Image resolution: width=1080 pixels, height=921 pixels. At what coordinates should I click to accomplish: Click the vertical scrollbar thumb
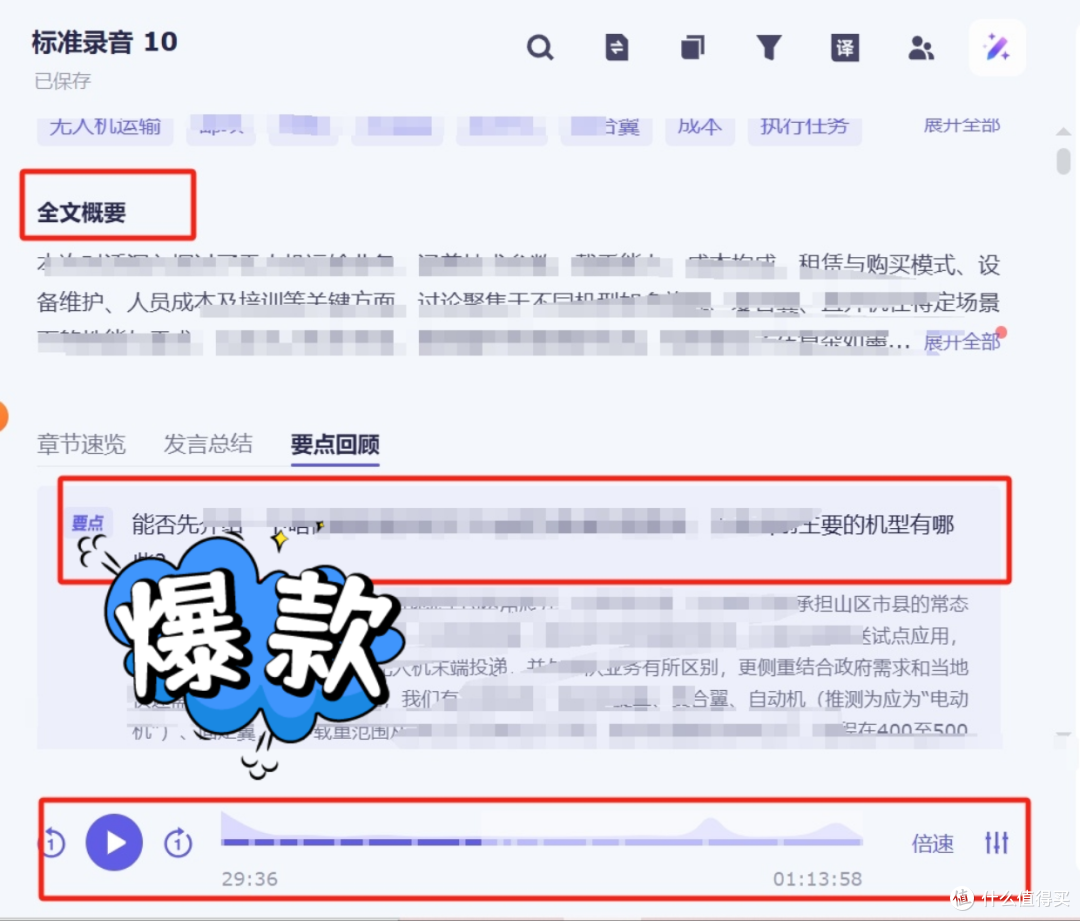(1063, 161)
